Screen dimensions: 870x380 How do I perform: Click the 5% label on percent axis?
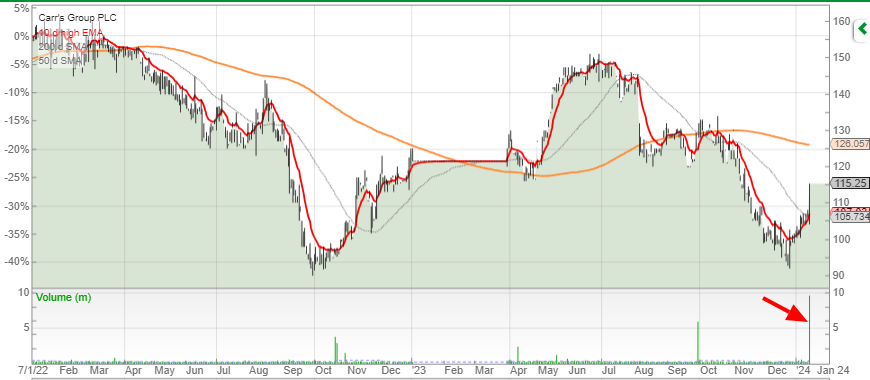[x=21, y=8]
